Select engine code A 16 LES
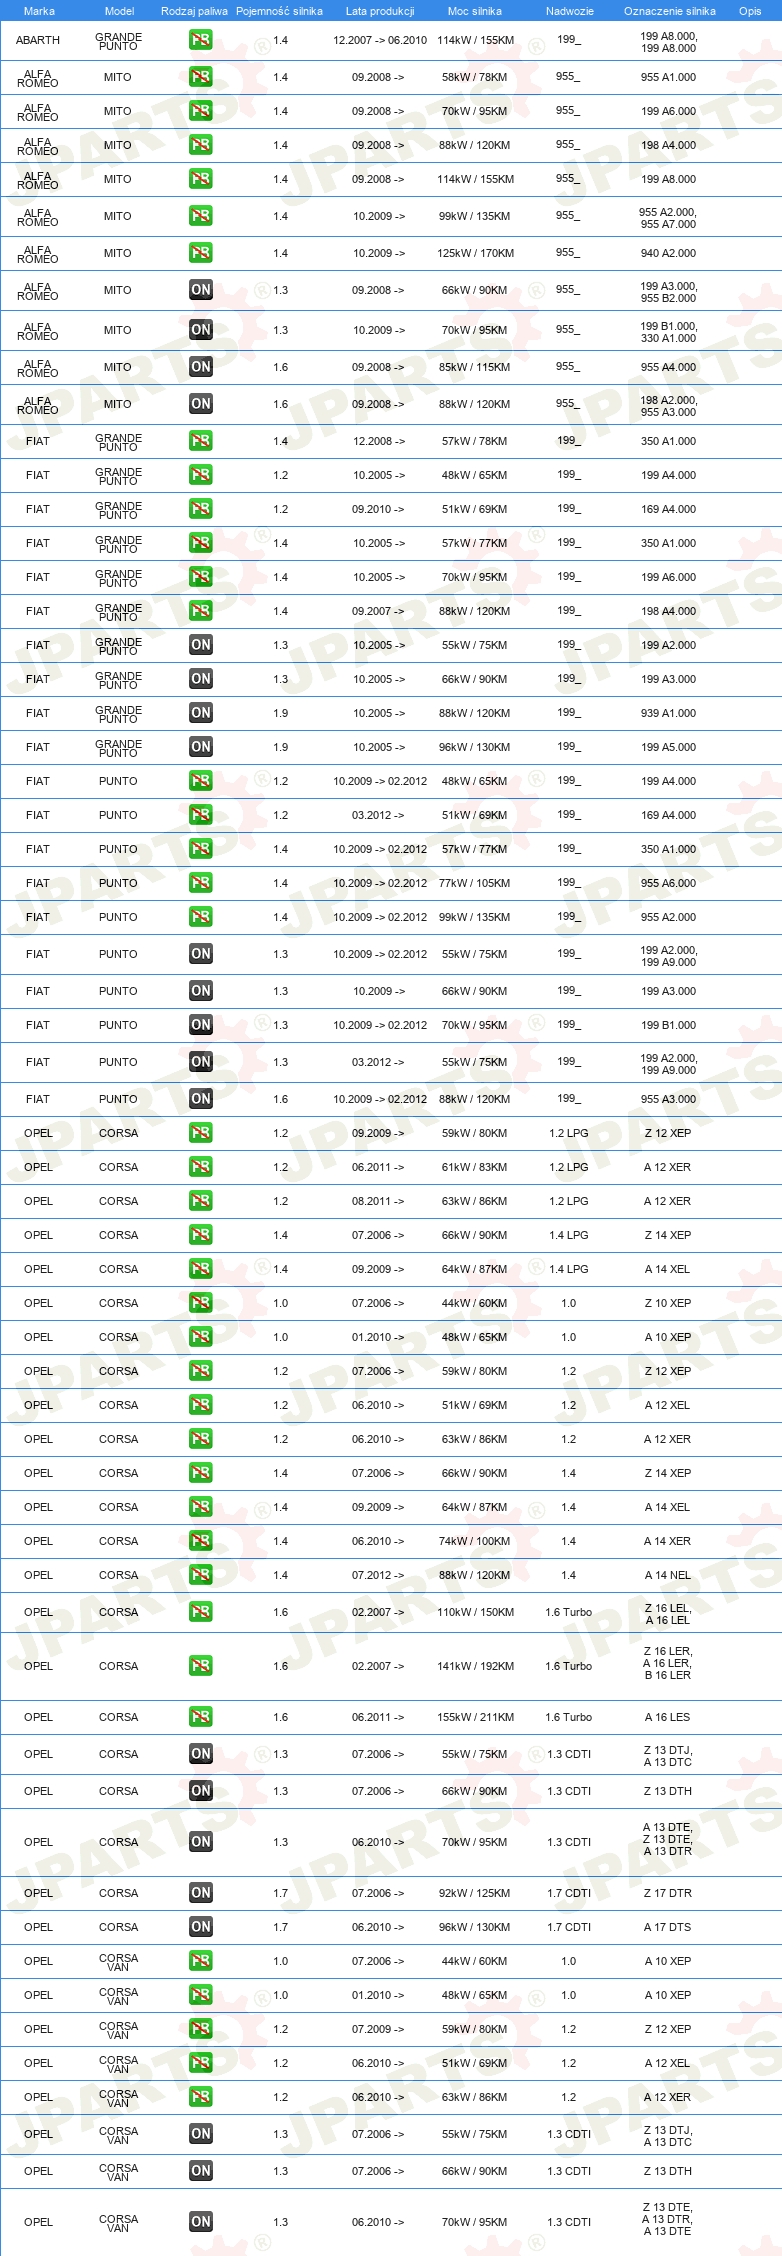Image resolution: width=782 pixels, height=2256 pixels. click(x=668, y=1717)
